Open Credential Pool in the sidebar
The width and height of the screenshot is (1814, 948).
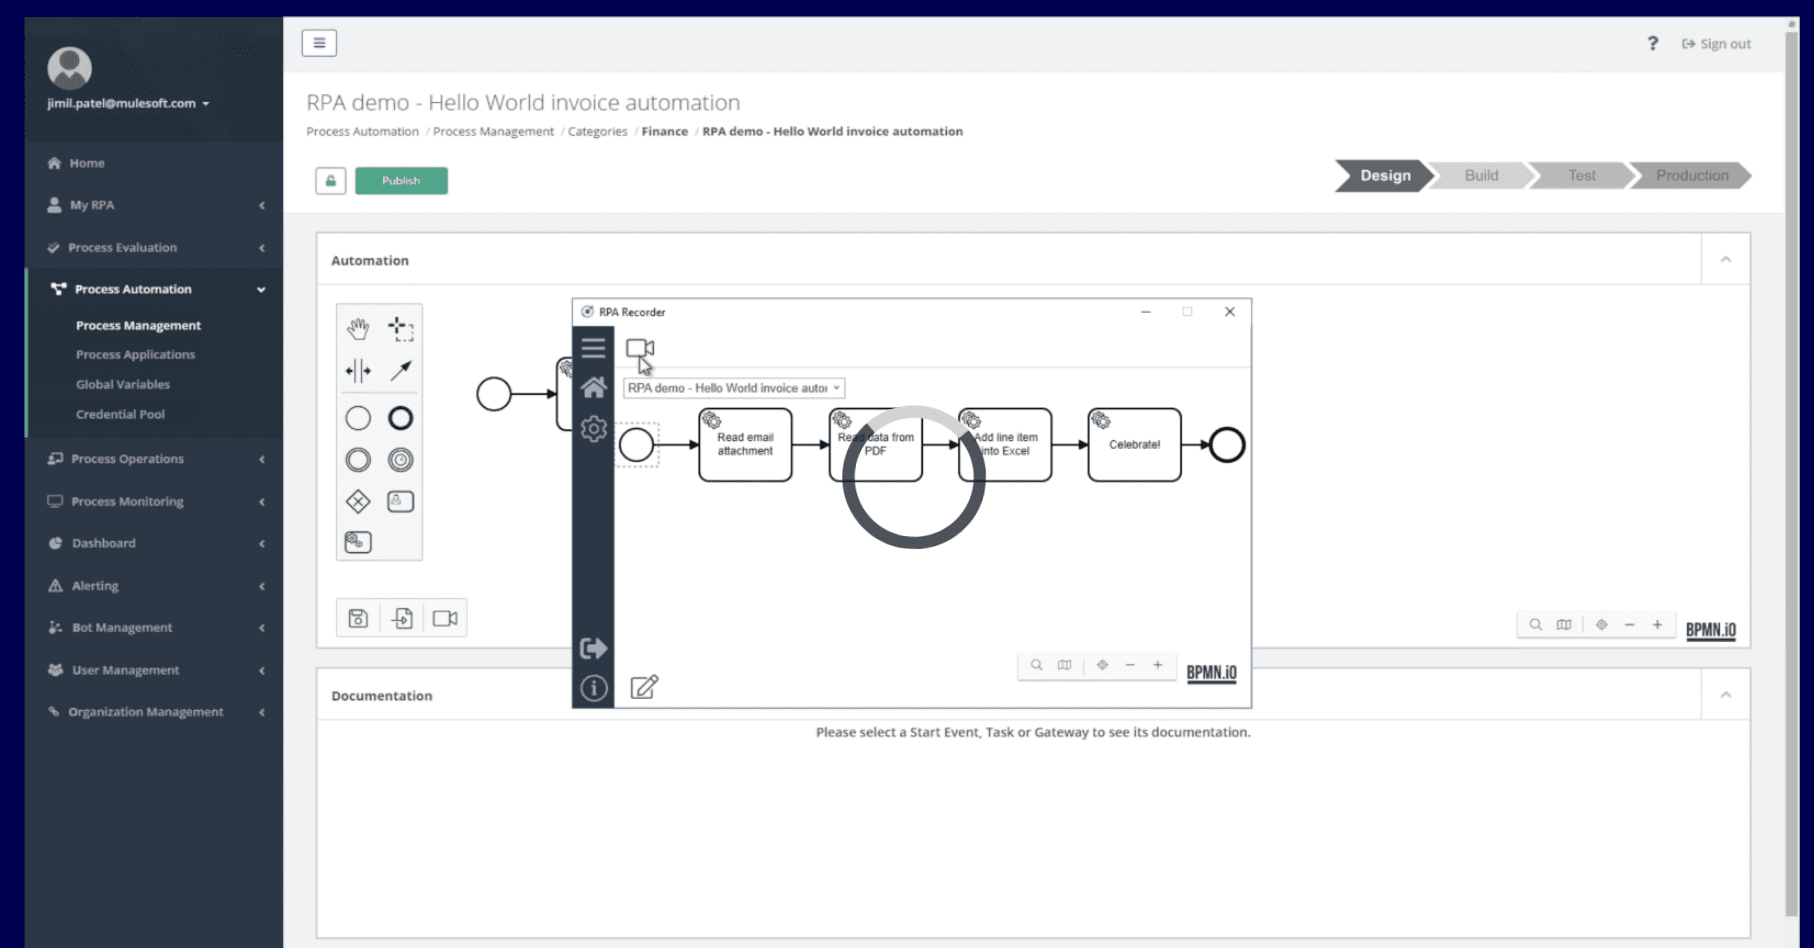coord(120,414)
